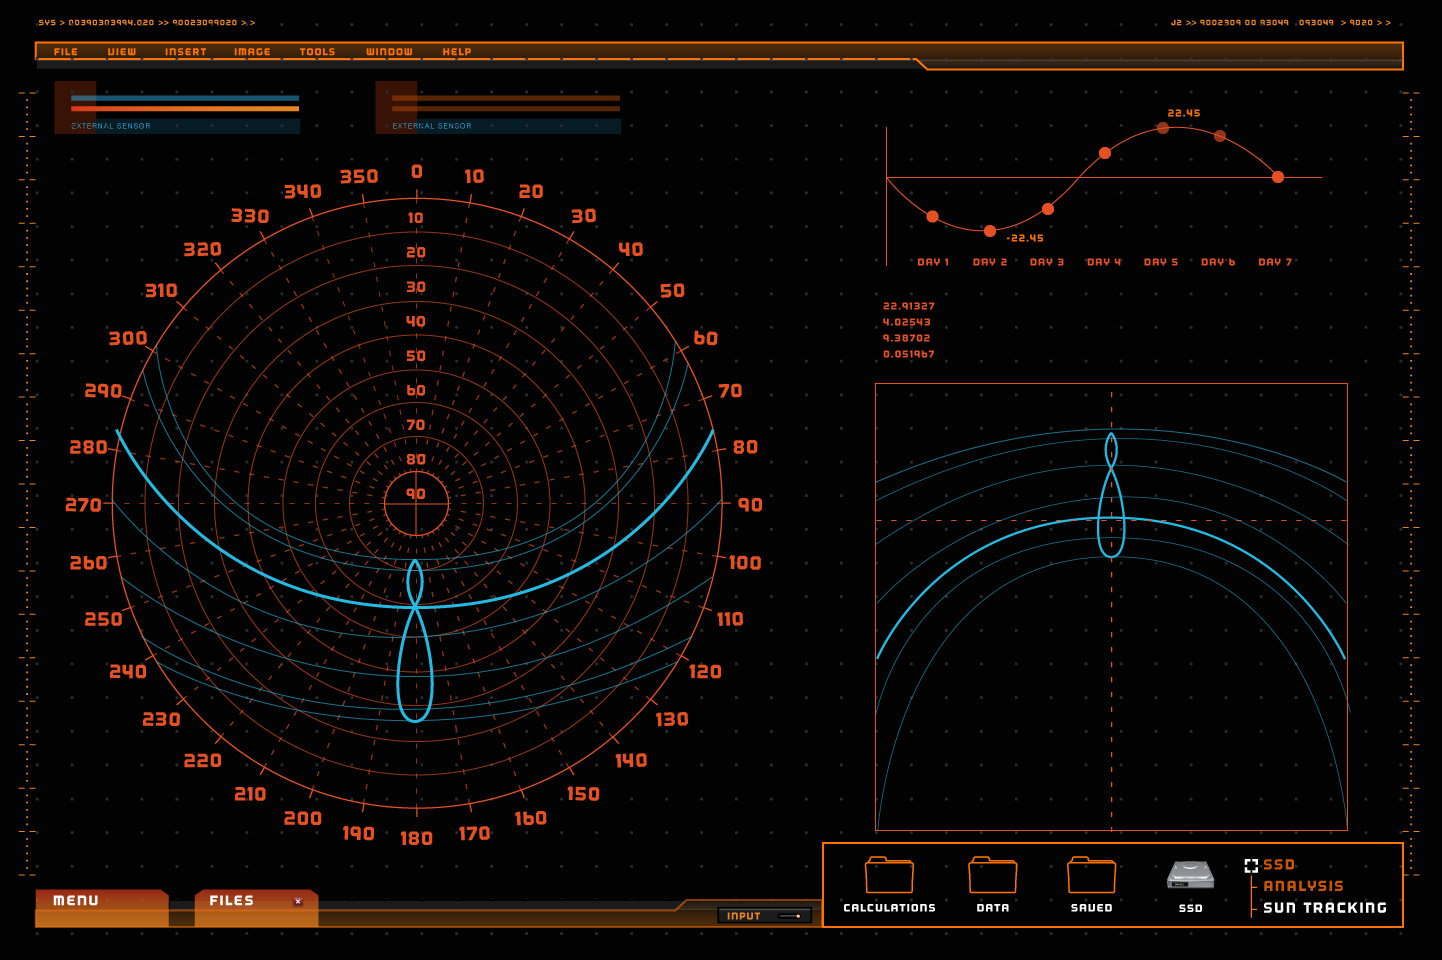Open the IMAGE menu
The image size is (1442, 960).
point(252,52)
